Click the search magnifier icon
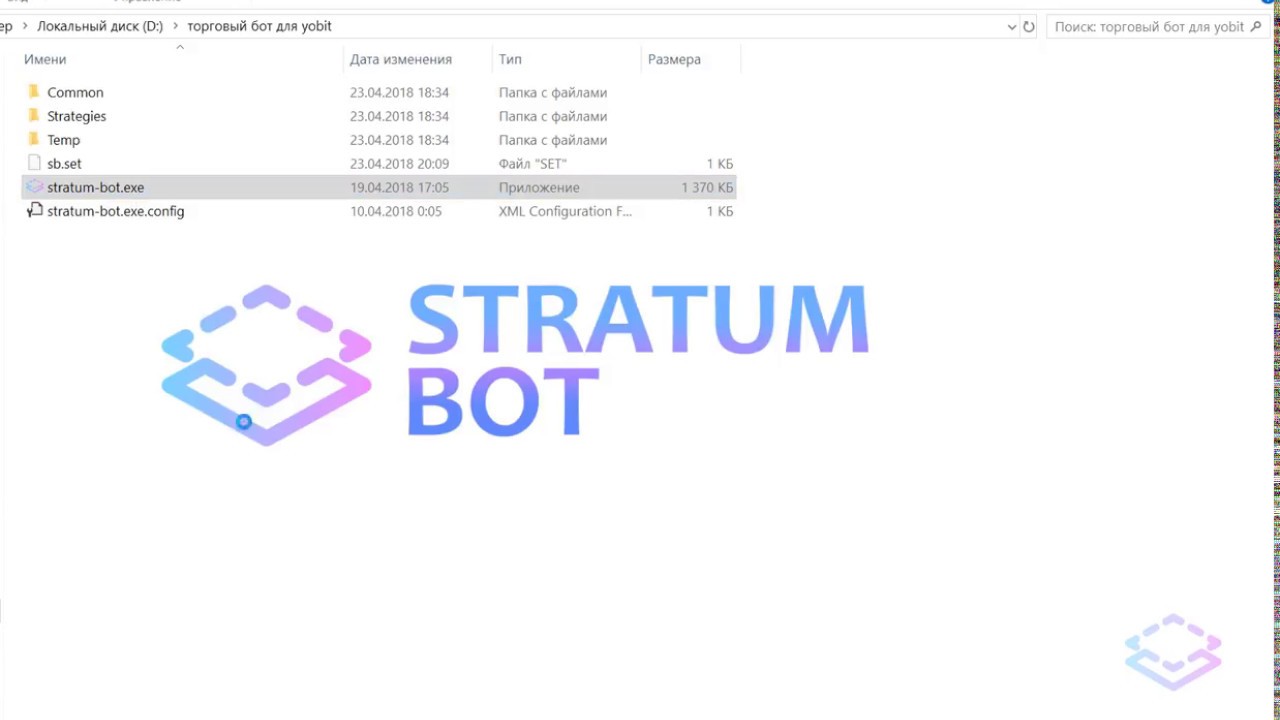 tap(1256, 27)
